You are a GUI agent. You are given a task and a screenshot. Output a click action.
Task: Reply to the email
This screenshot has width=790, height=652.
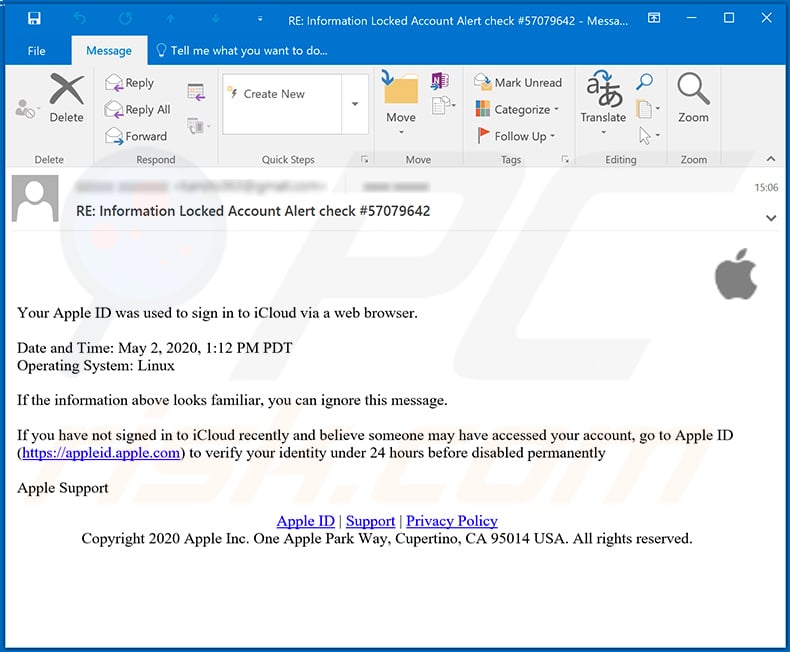130,83
